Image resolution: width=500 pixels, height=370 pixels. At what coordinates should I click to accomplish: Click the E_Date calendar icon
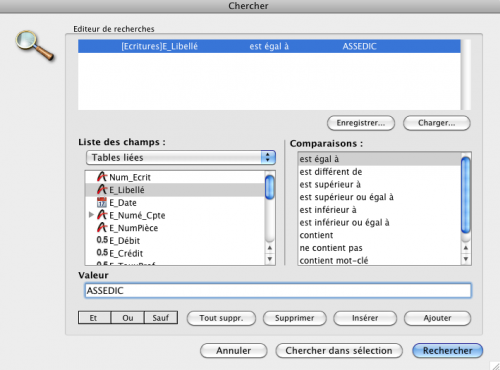[x=102, y=202]
